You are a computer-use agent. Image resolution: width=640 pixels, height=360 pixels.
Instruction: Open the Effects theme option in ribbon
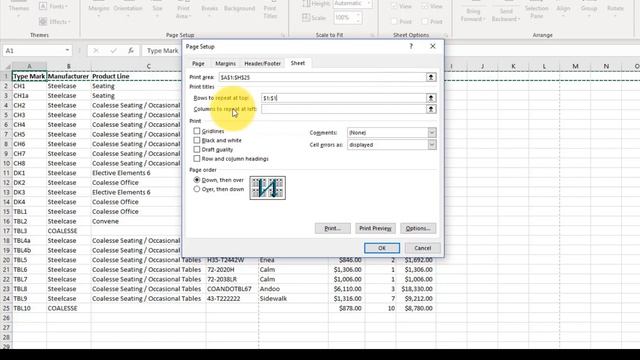tap(55, 21)
